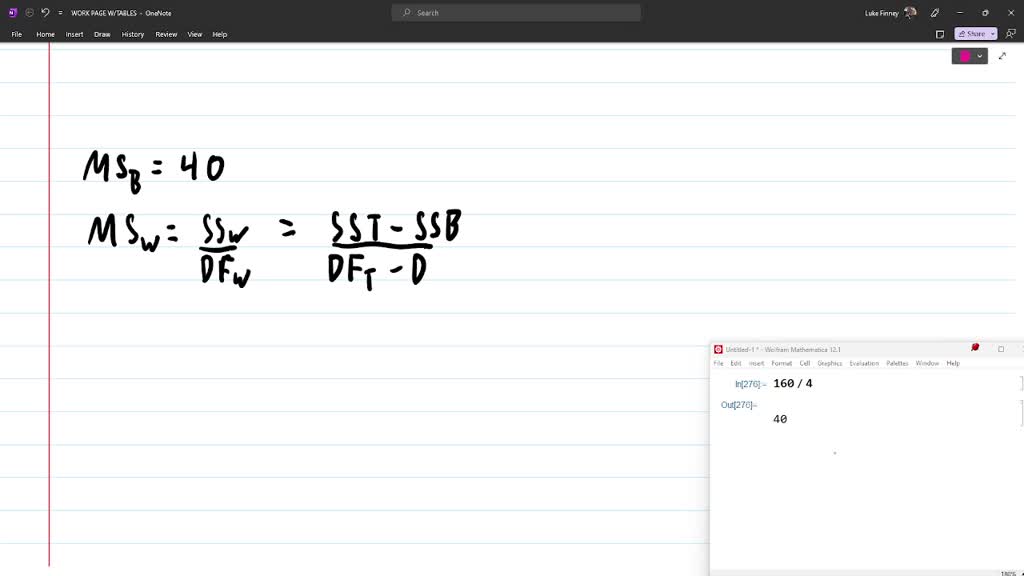Toggle the sync status icon in title bar
Image resolution: width=1024 pixels, height=576 pixels.
(29, 12)
